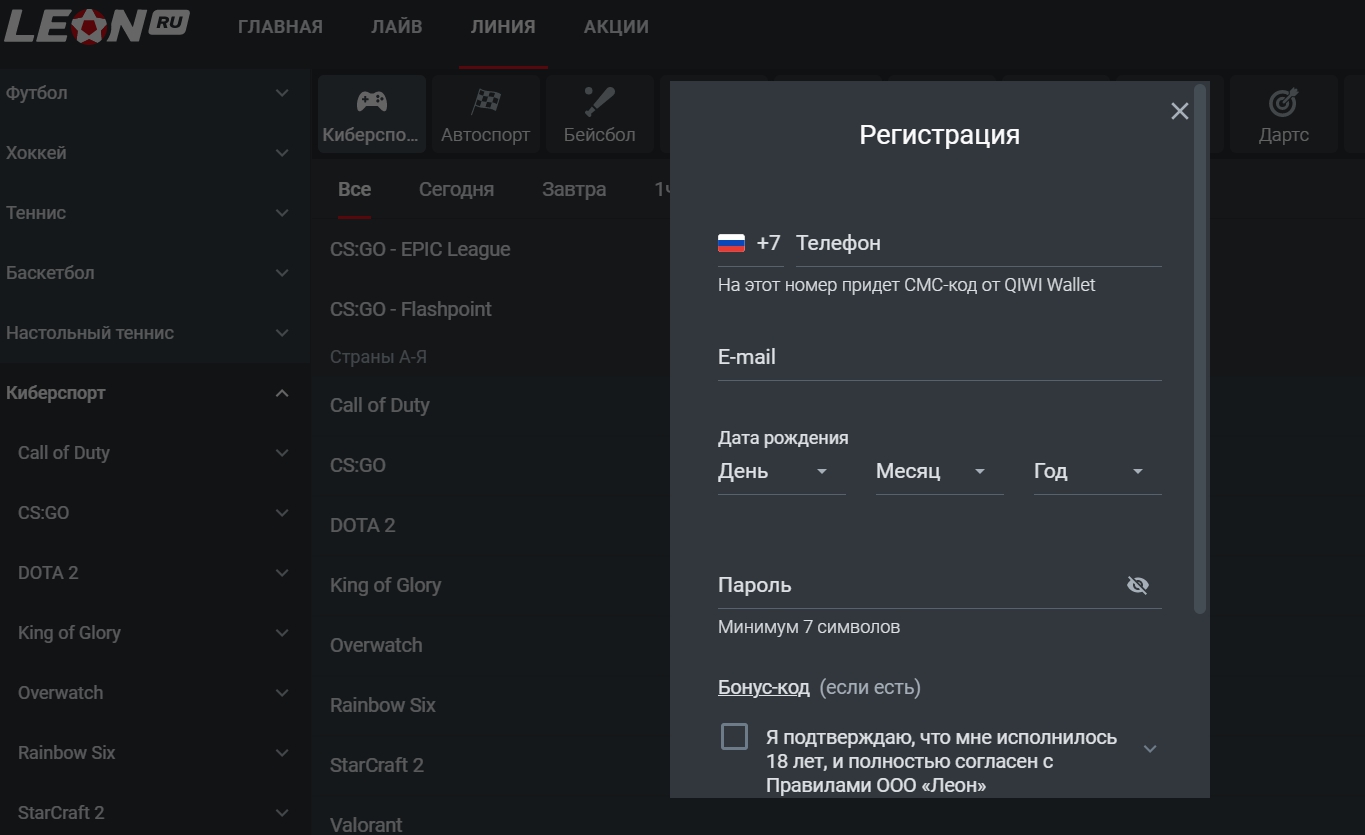Viewport: 1365px width, 835px height.
Task: Expand the Футбол sidebar section
Action: [282, 93]
